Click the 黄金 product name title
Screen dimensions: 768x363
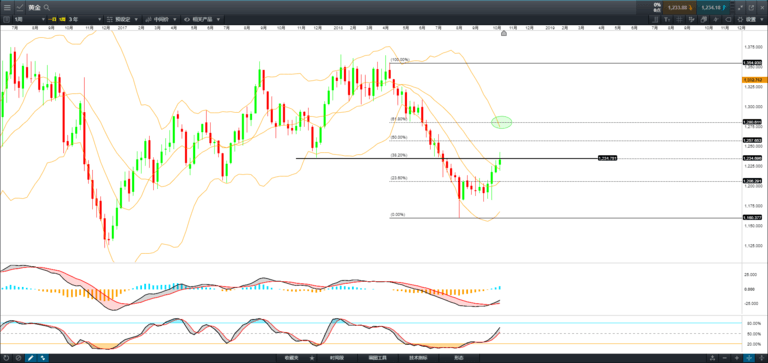34,7
